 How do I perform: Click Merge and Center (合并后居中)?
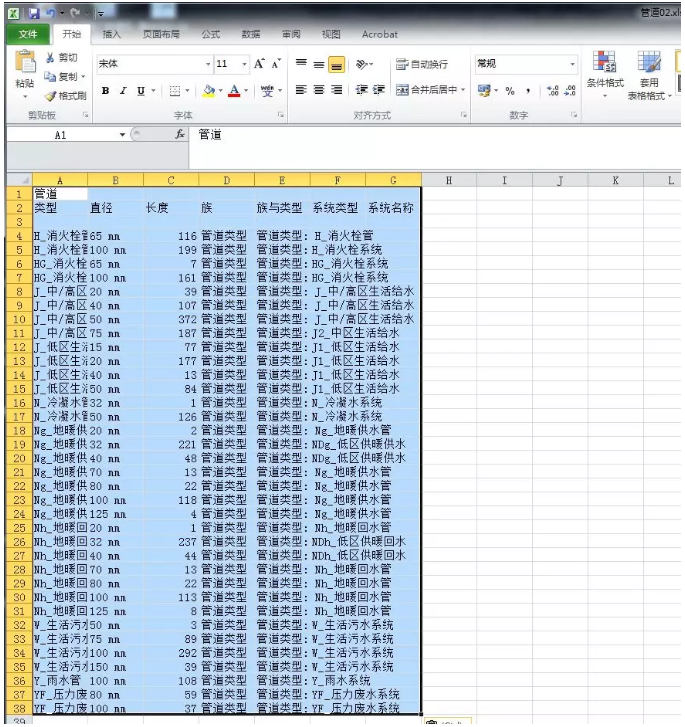click(427, 90)
